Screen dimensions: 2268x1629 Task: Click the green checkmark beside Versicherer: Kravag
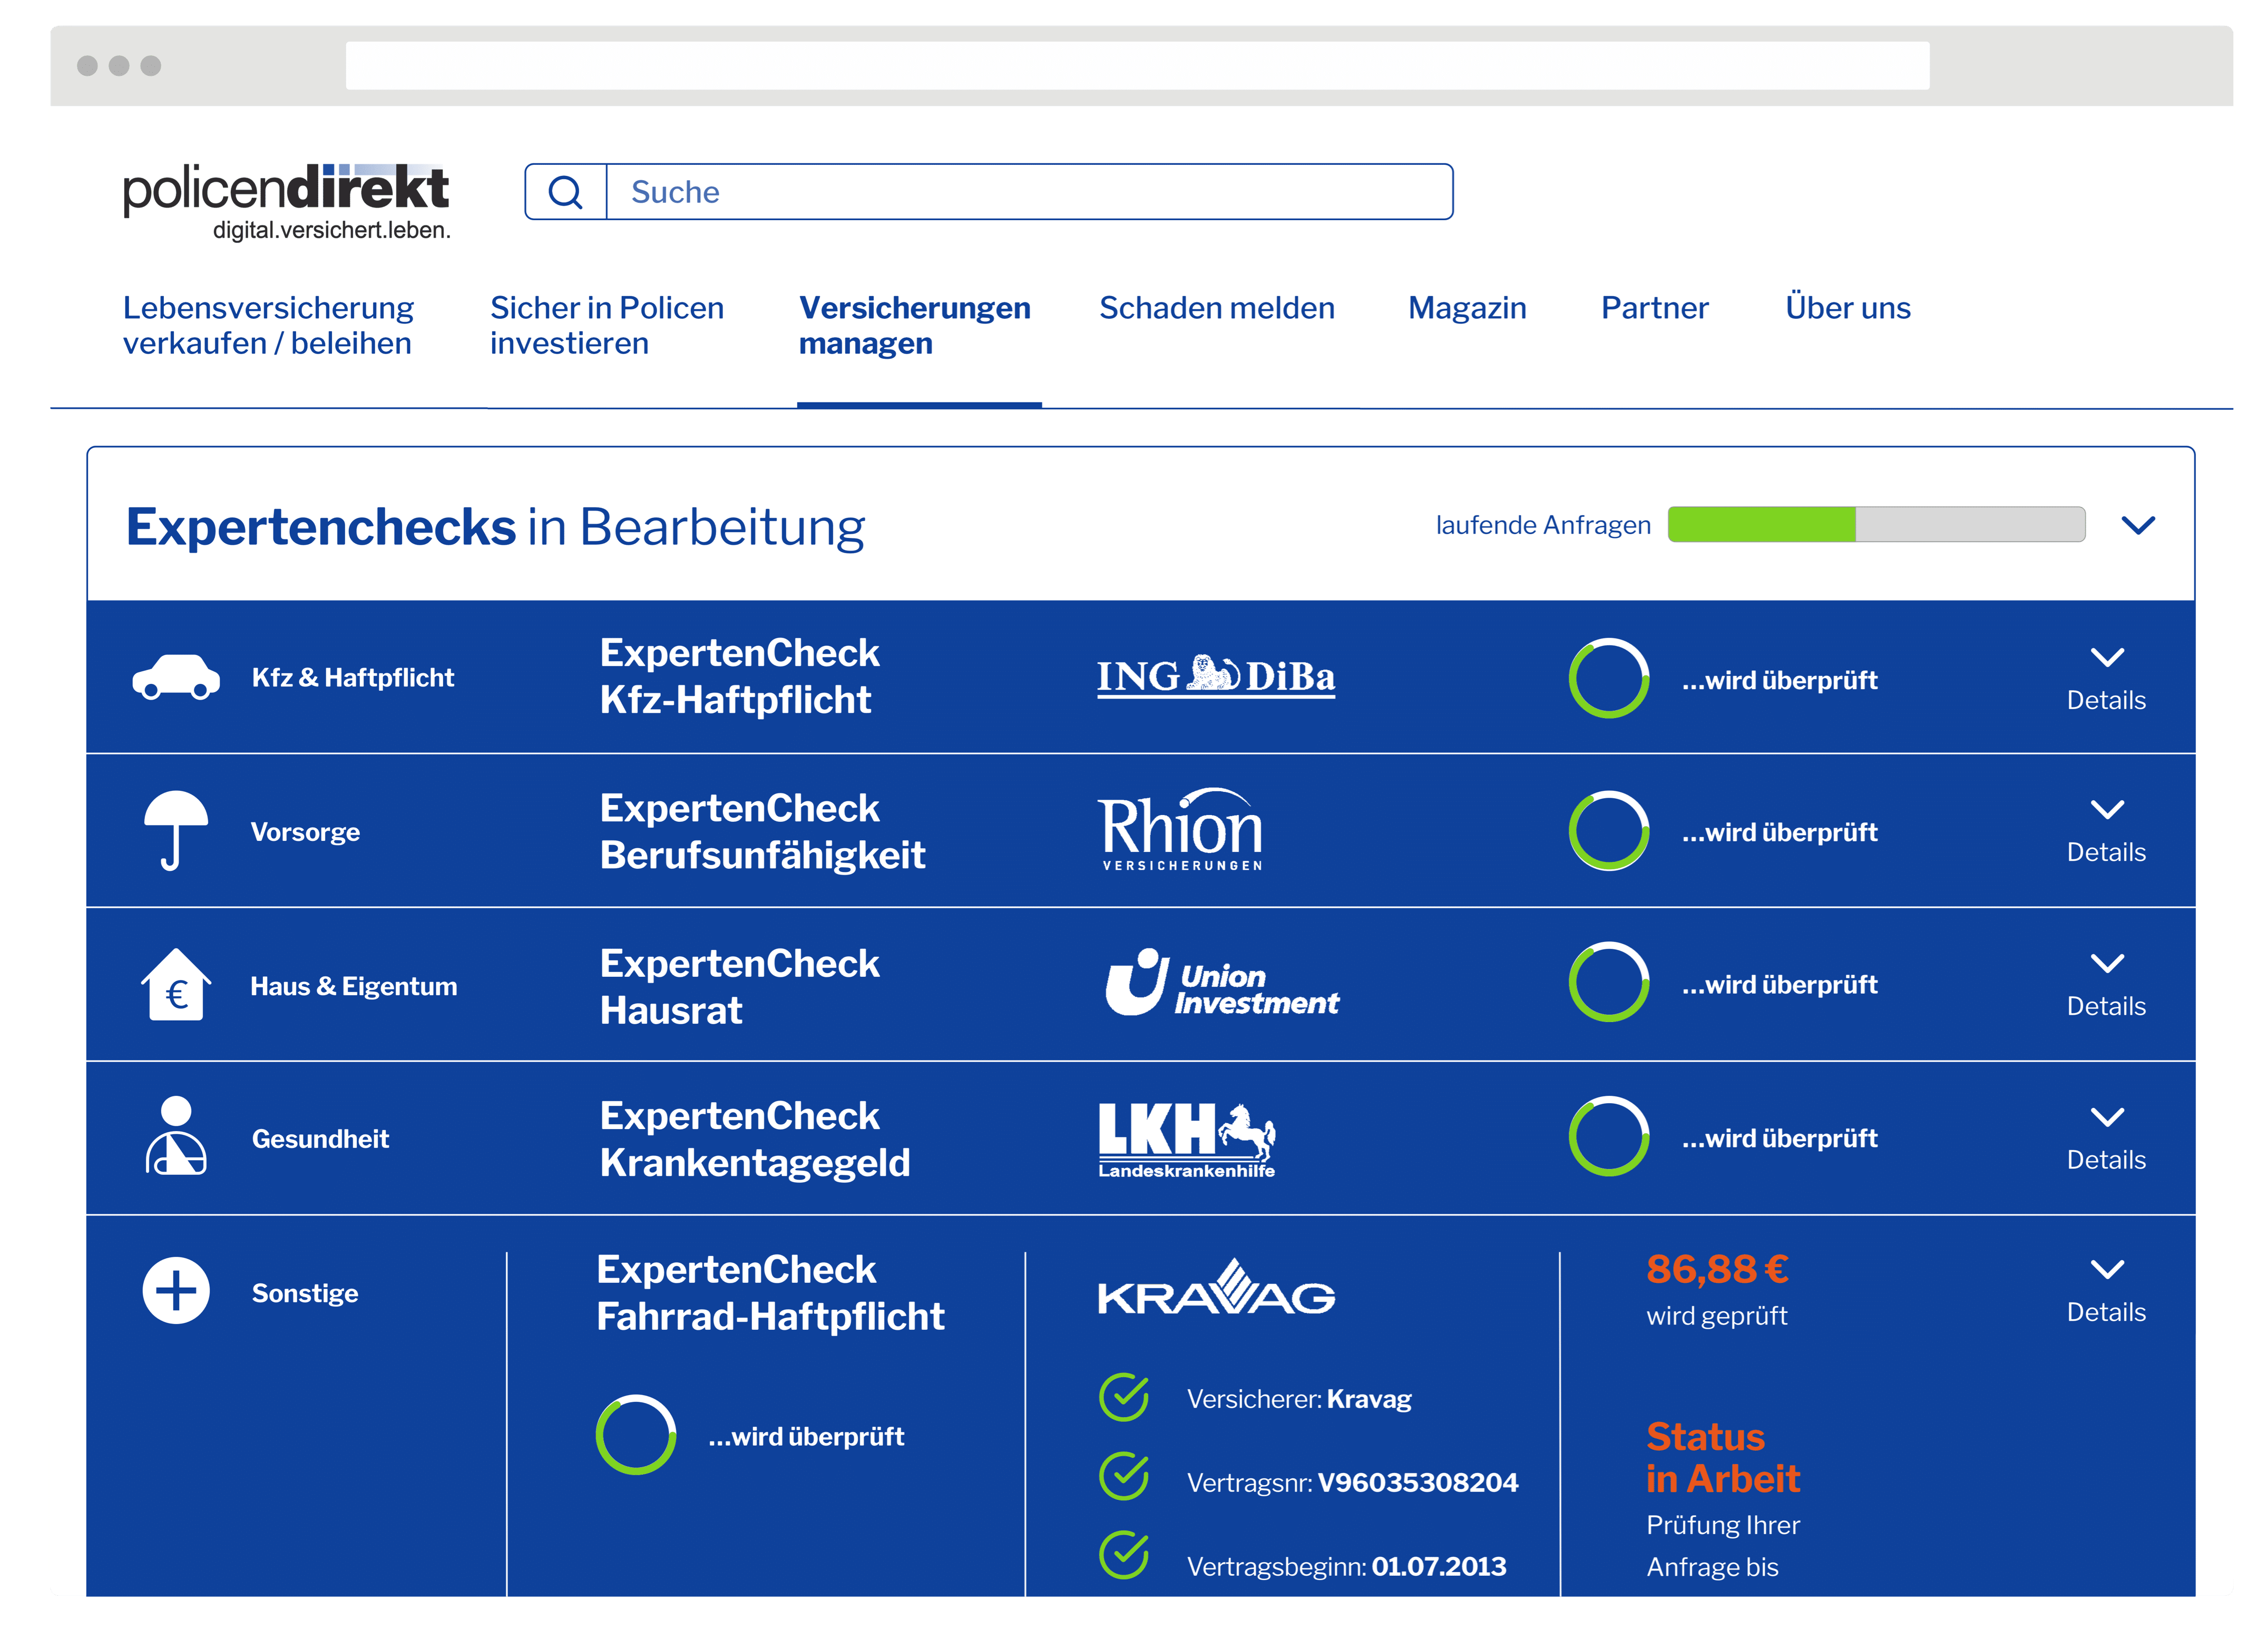tap(1124, 1397)
